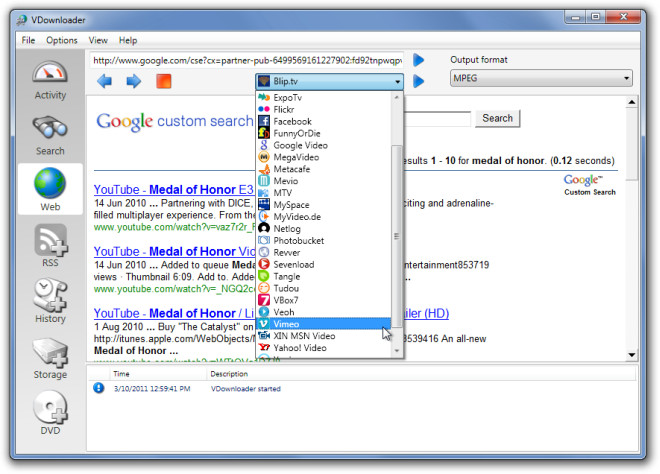Click the Google custom search text box
660x474 pixels.
click(437, 119)
